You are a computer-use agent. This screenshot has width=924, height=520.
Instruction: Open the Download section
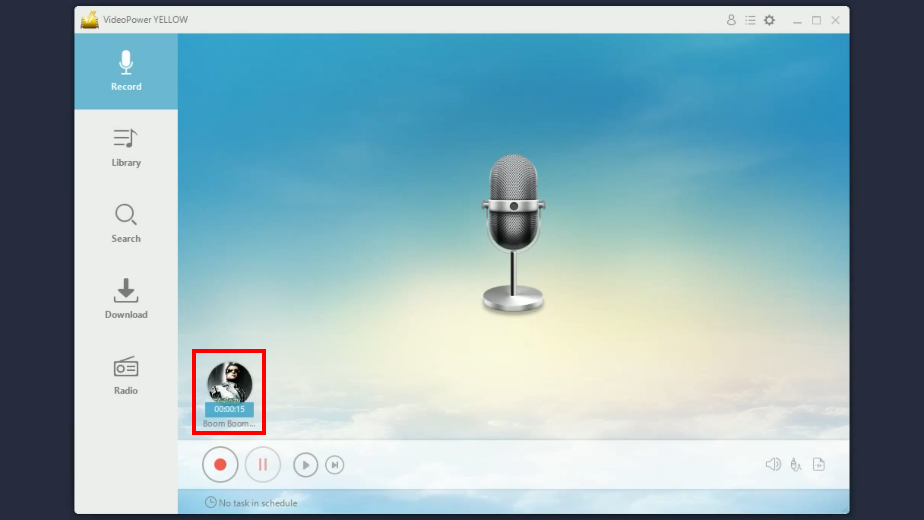pos(126,300)
